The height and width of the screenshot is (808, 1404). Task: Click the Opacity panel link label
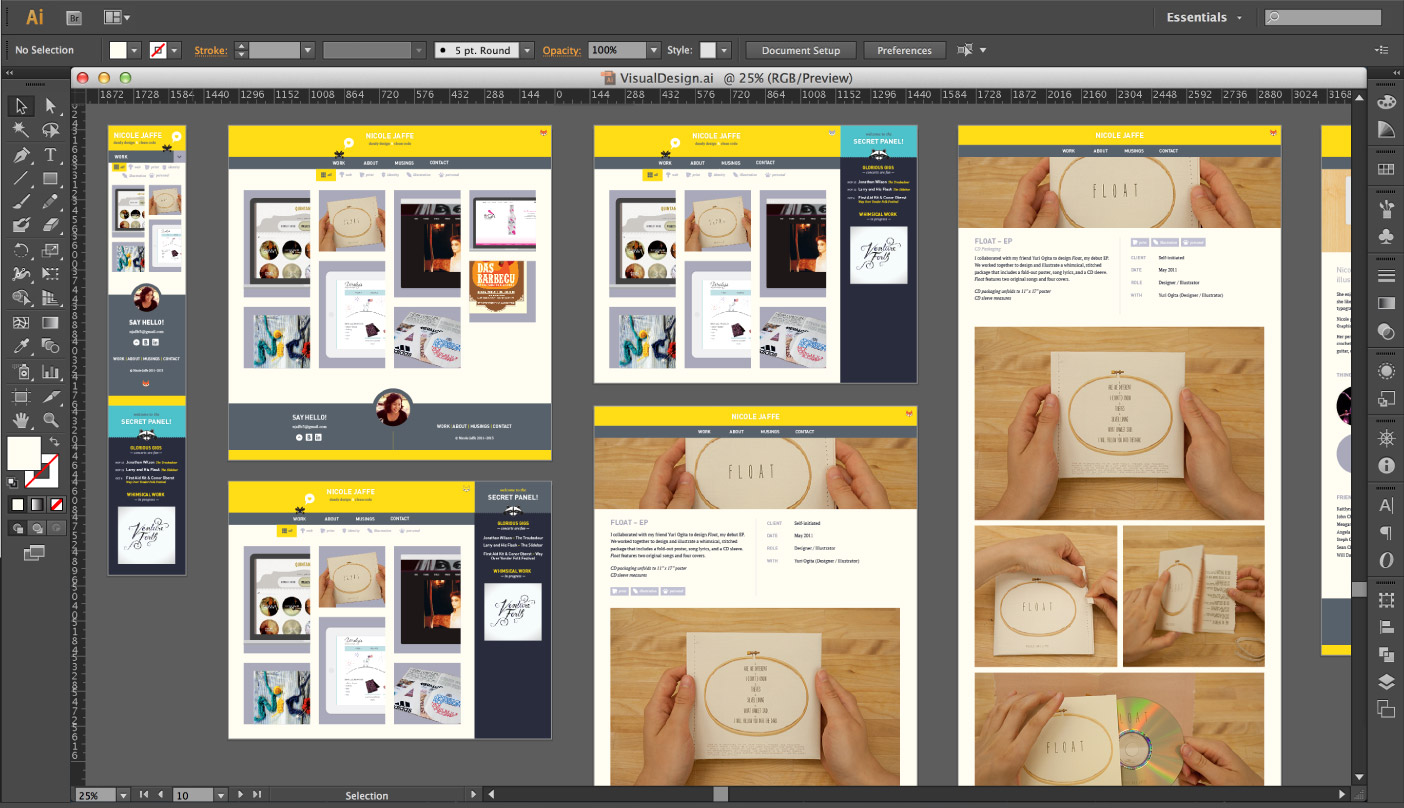[x=562, y=50]
